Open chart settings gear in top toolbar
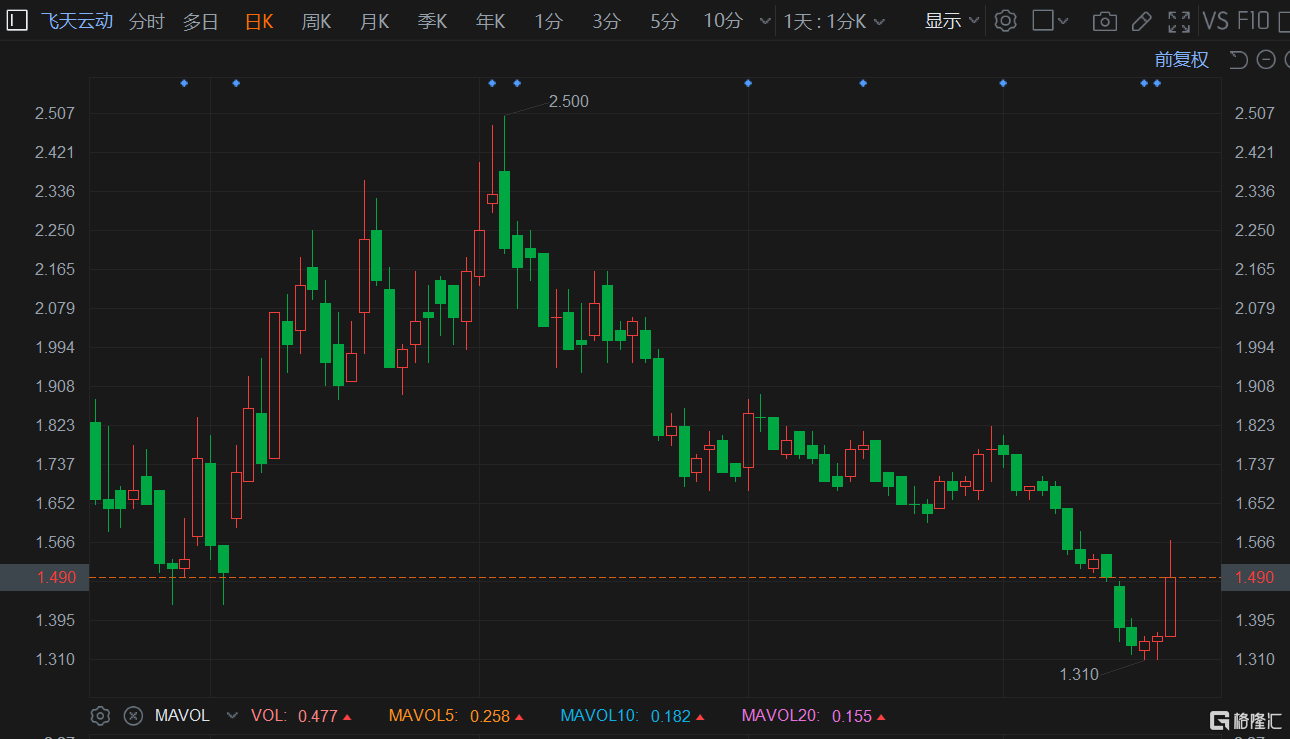The height and width of the screenshot is (739, 1290). click(1006, 21)
